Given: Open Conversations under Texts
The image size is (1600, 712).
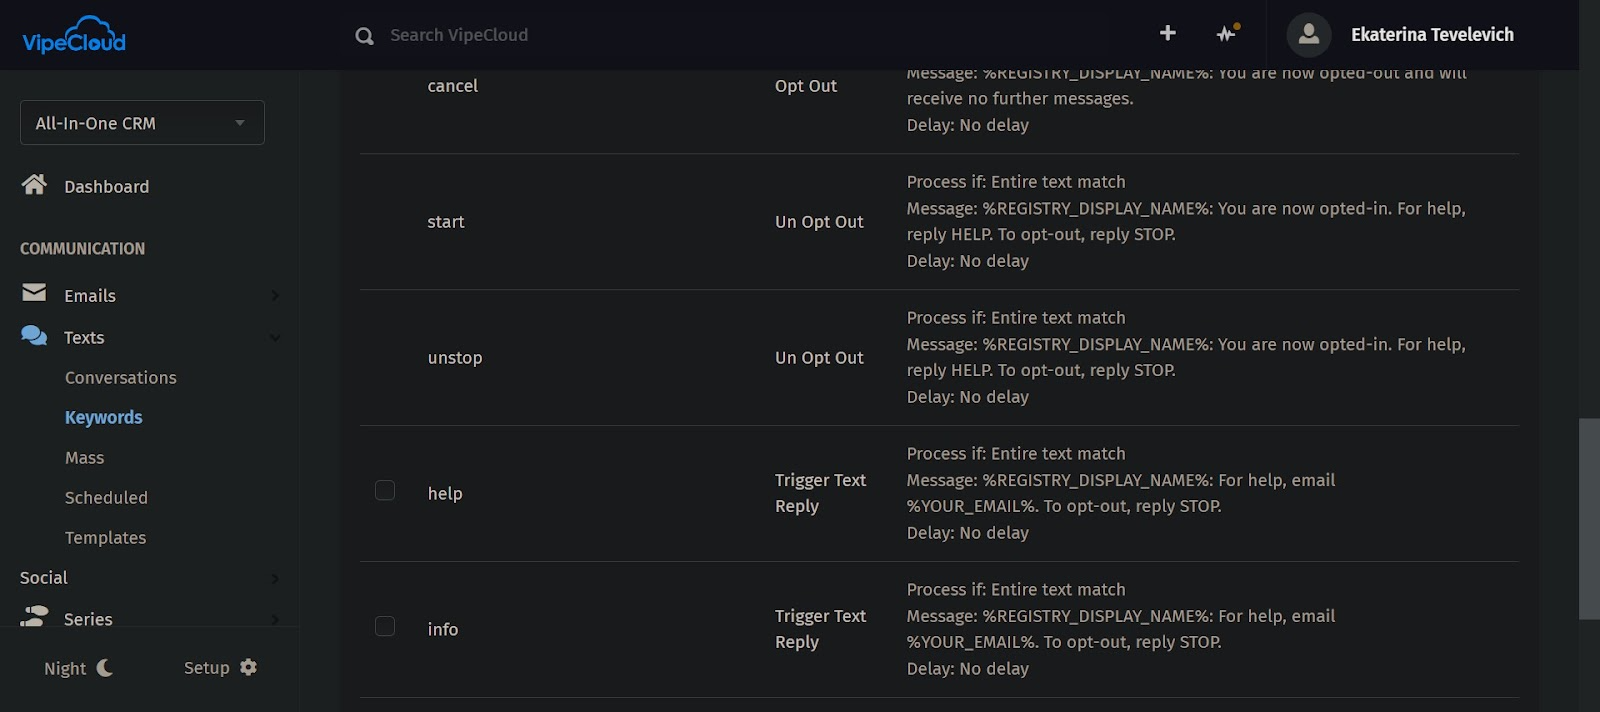Looking at the screenshot, I should click(120, 378).
